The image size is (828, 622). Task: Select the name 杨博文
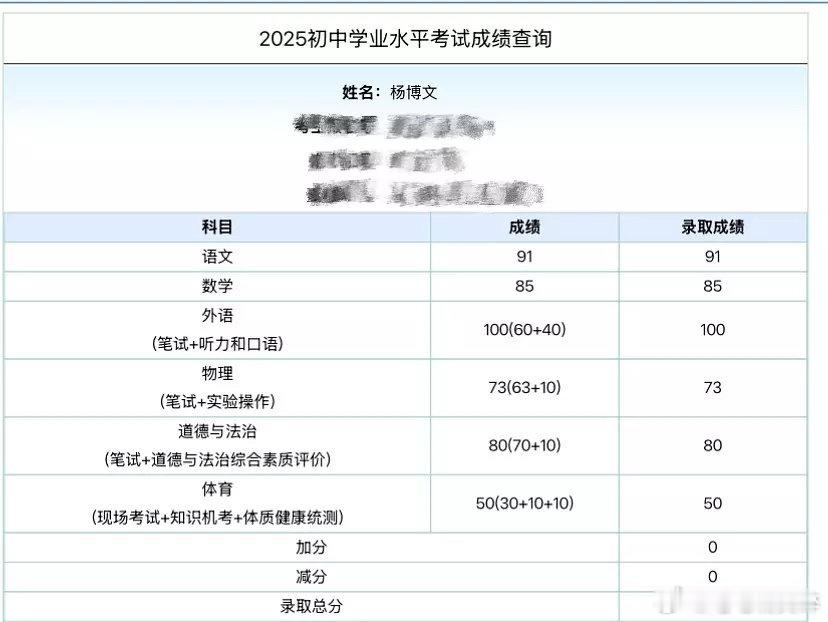pyautogui.click(x=413, y=92)
